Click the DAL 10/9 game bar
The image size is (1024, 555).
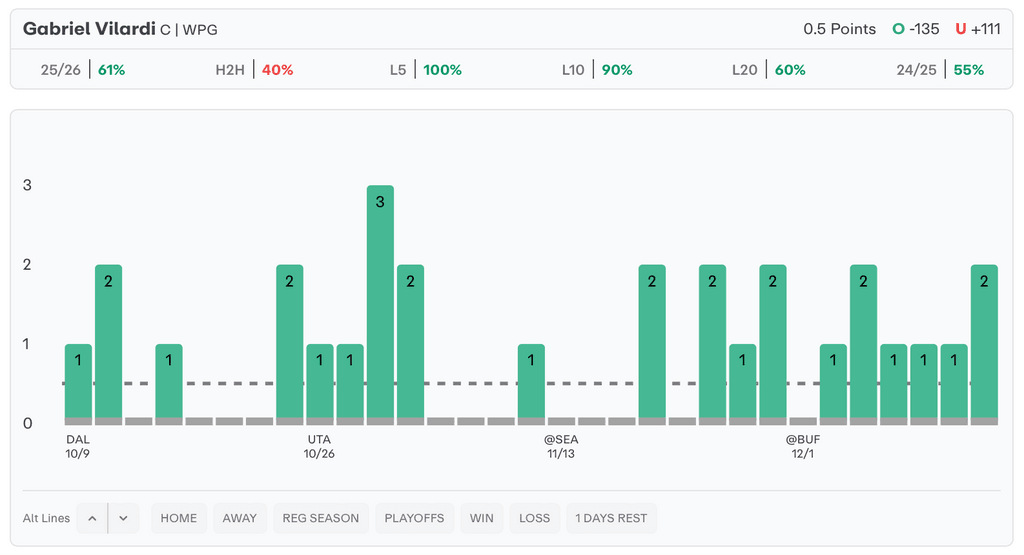pyautogui.click(x=78, y=383)
